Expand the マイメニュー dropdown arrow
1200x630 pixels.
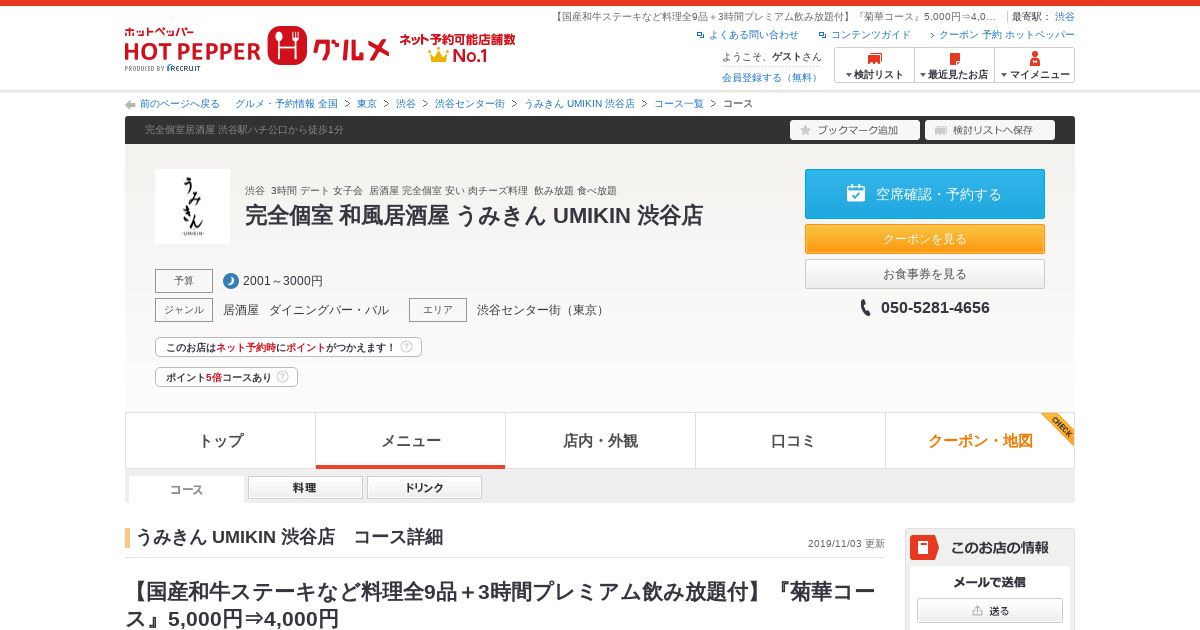coord(1004,75)
